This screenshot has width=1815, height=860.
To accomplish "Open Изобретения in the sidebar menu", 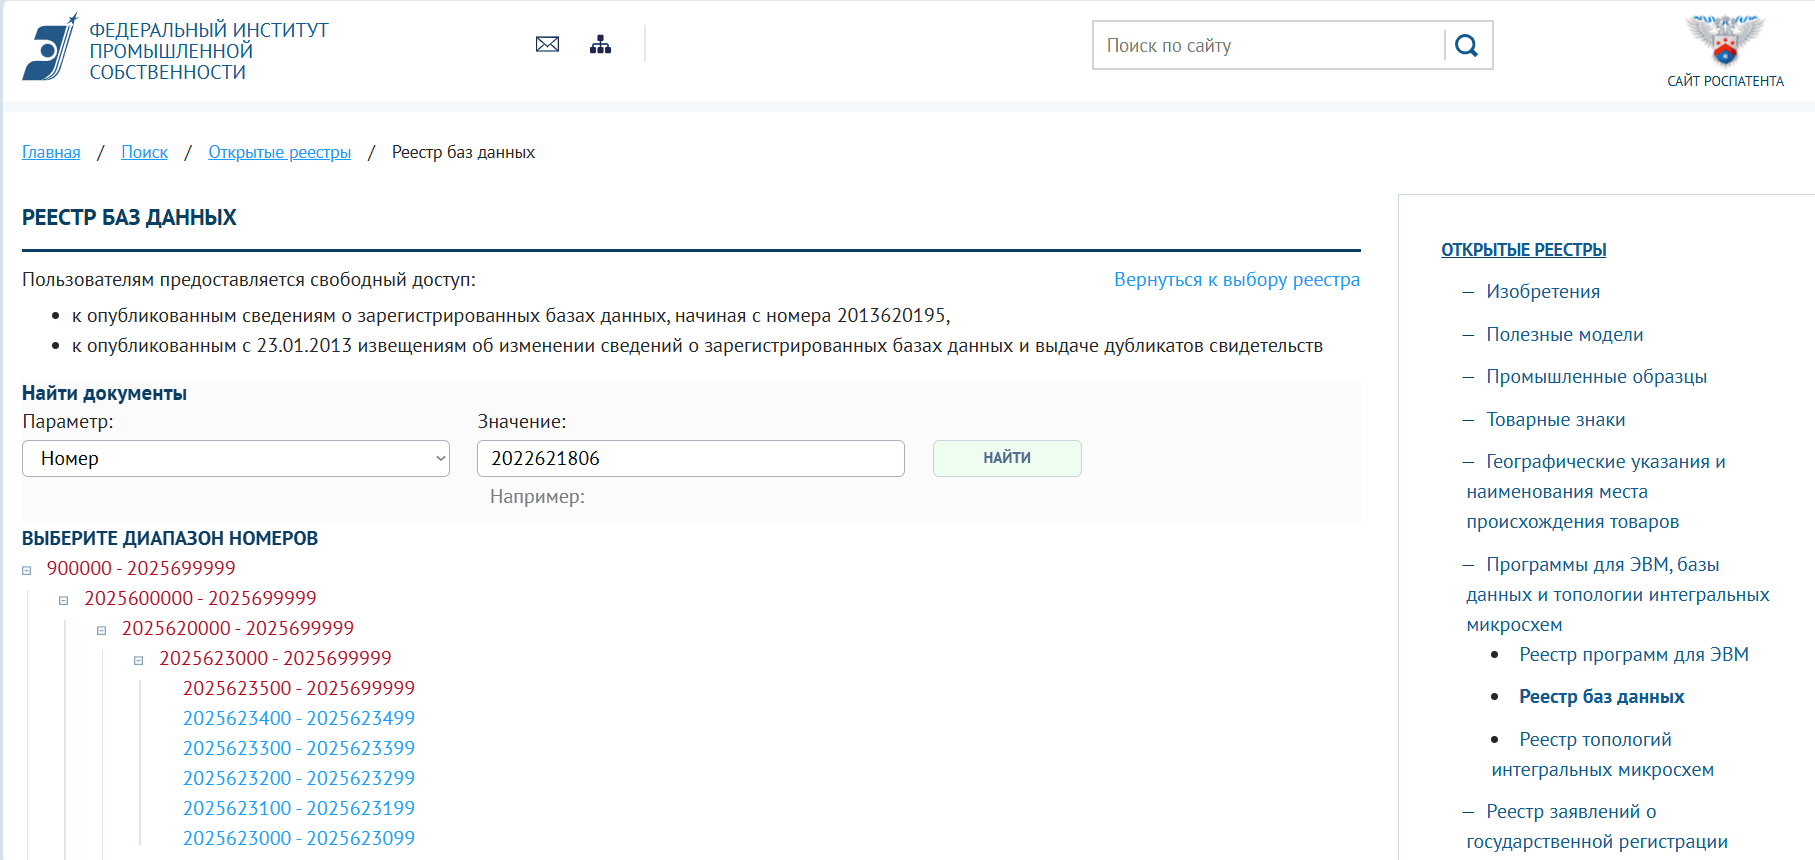I will [x=1542, y=292].
